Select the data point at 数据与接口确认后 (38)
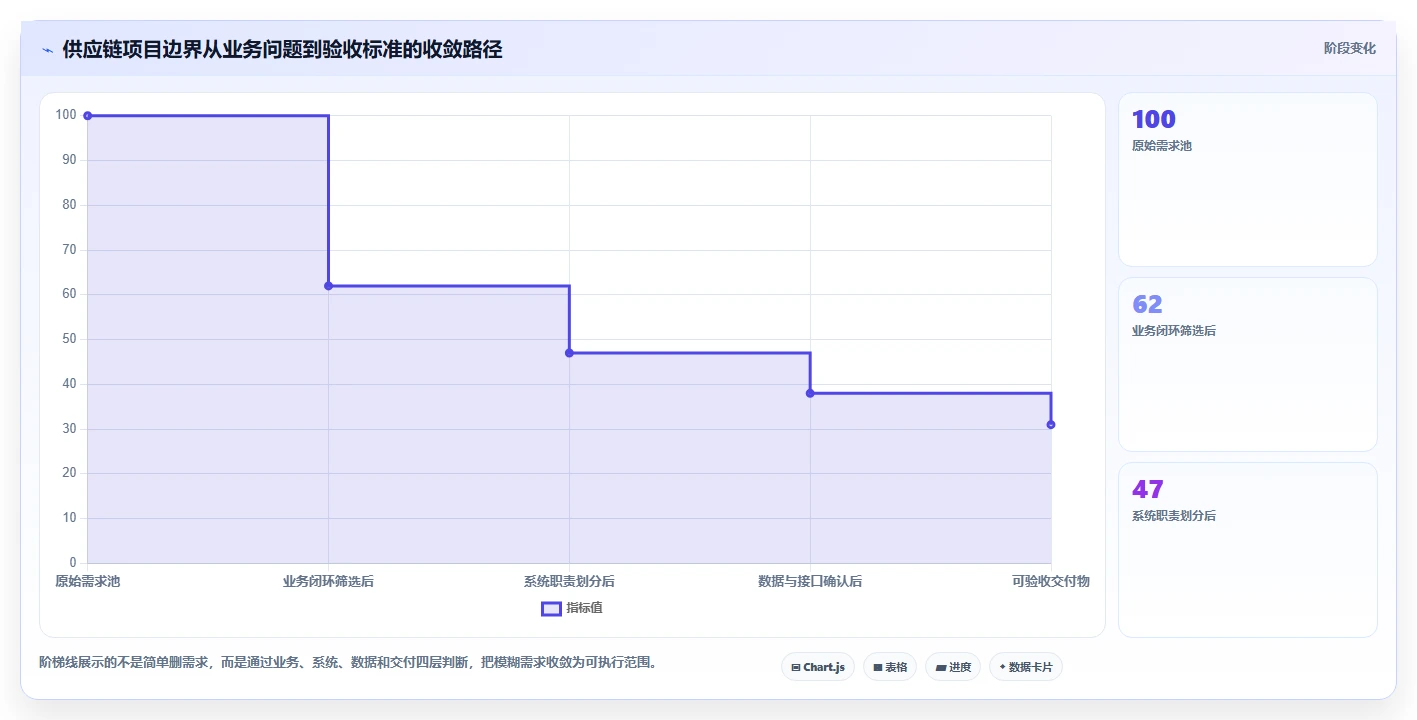1417x720 pixels. point(810,393)
